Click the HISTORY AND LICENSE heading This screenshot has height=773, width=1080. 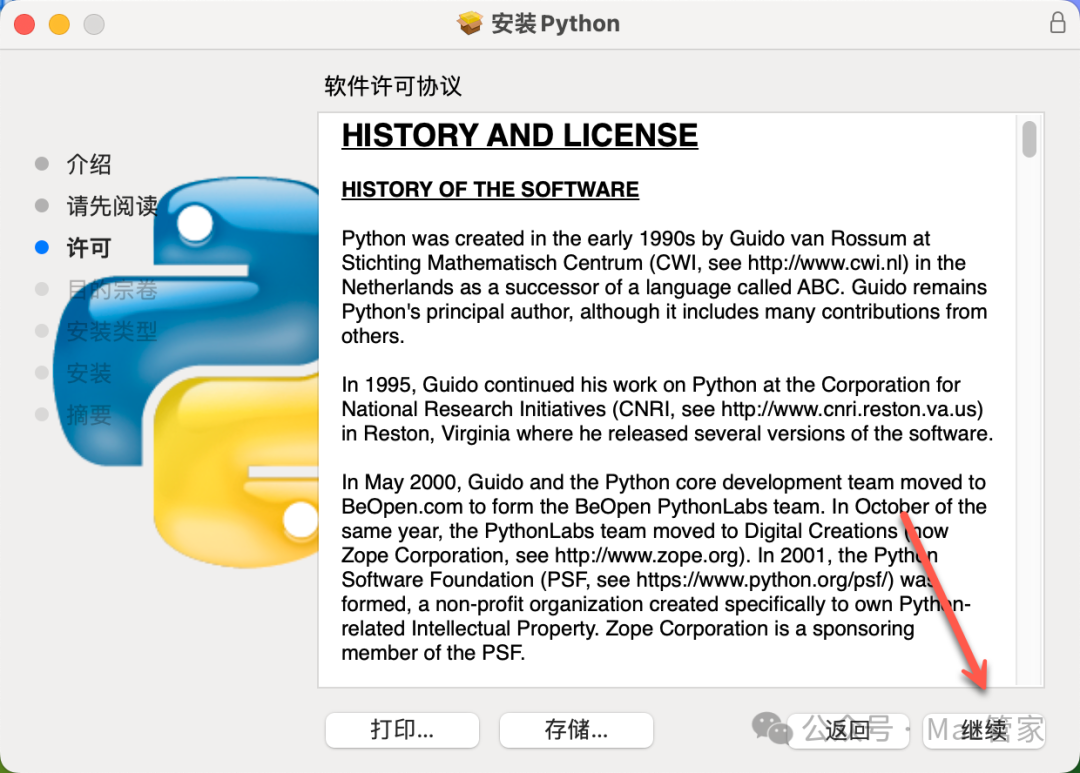(519, 135)
